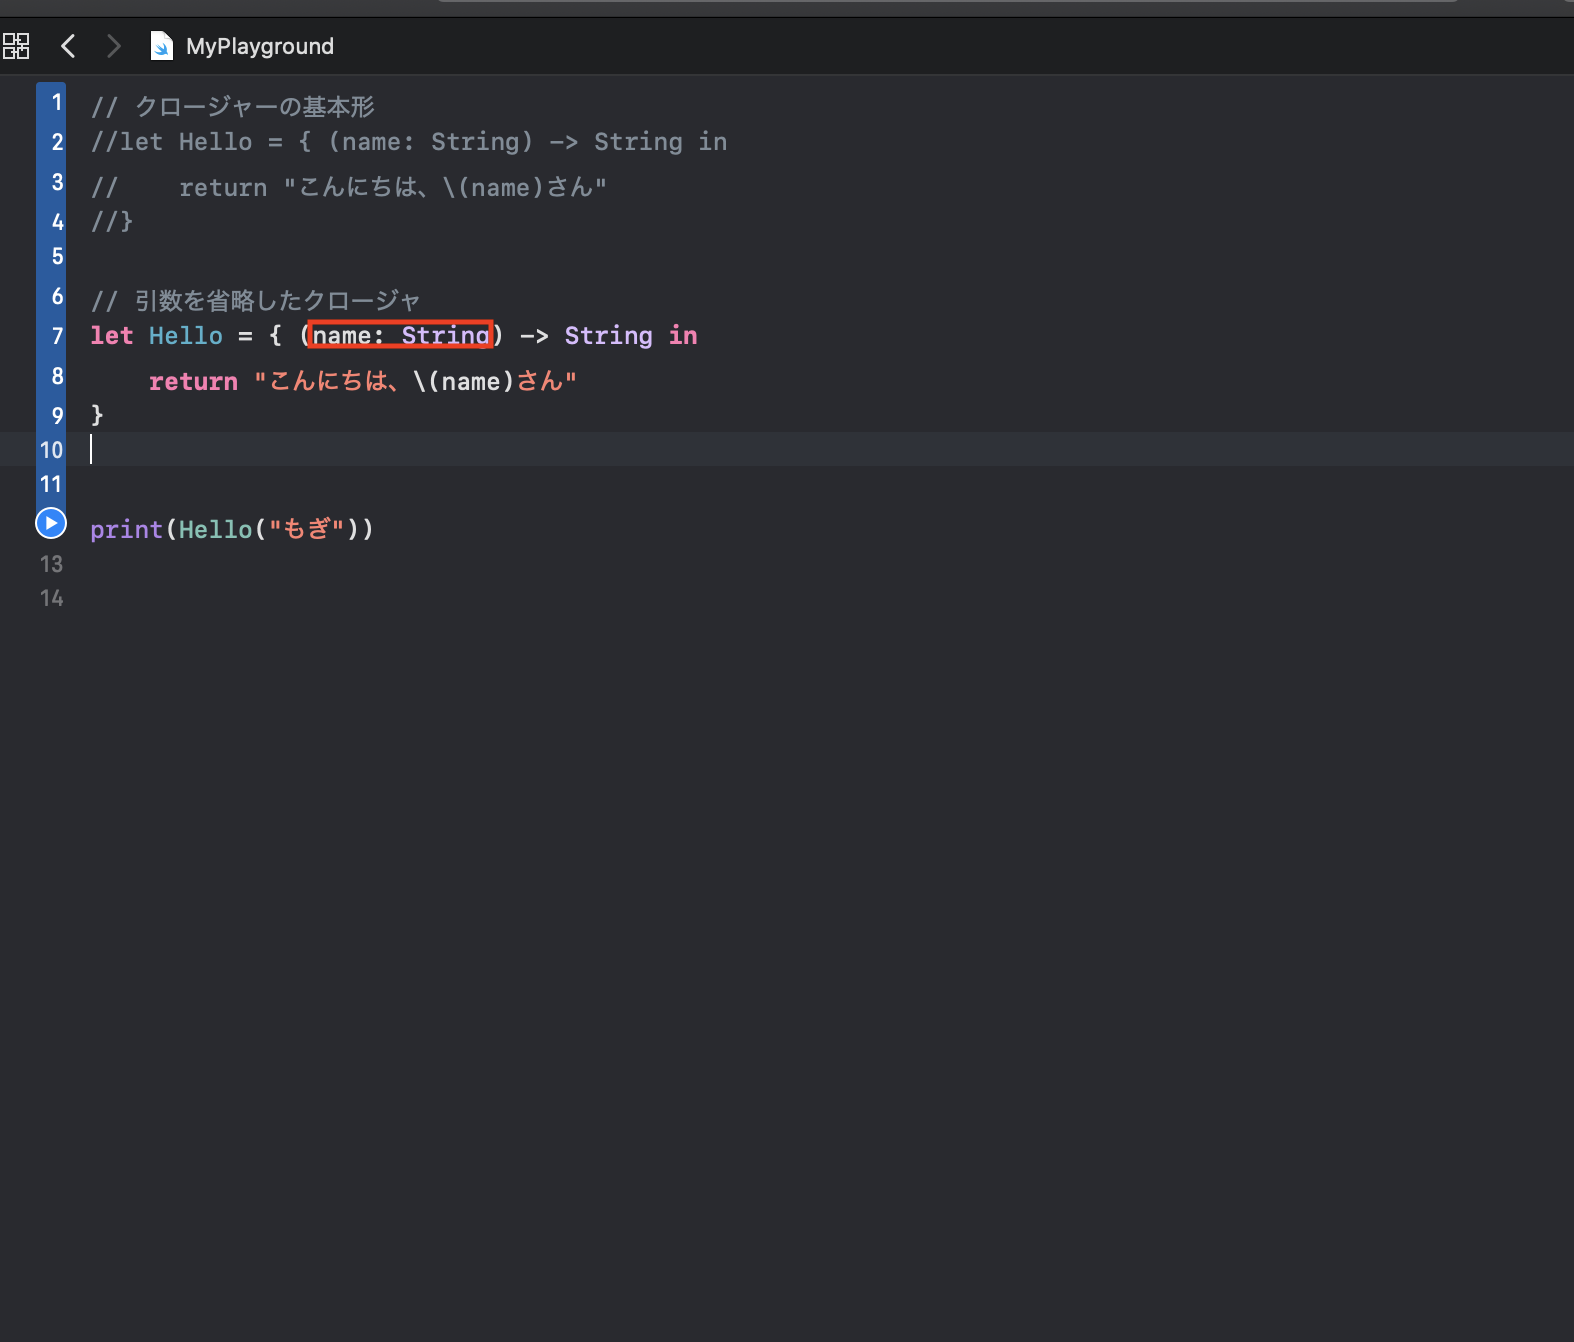This screenshot has width=1574, height=1342.
Task: Click the closing brace on line 9
Action: [97, 415]
